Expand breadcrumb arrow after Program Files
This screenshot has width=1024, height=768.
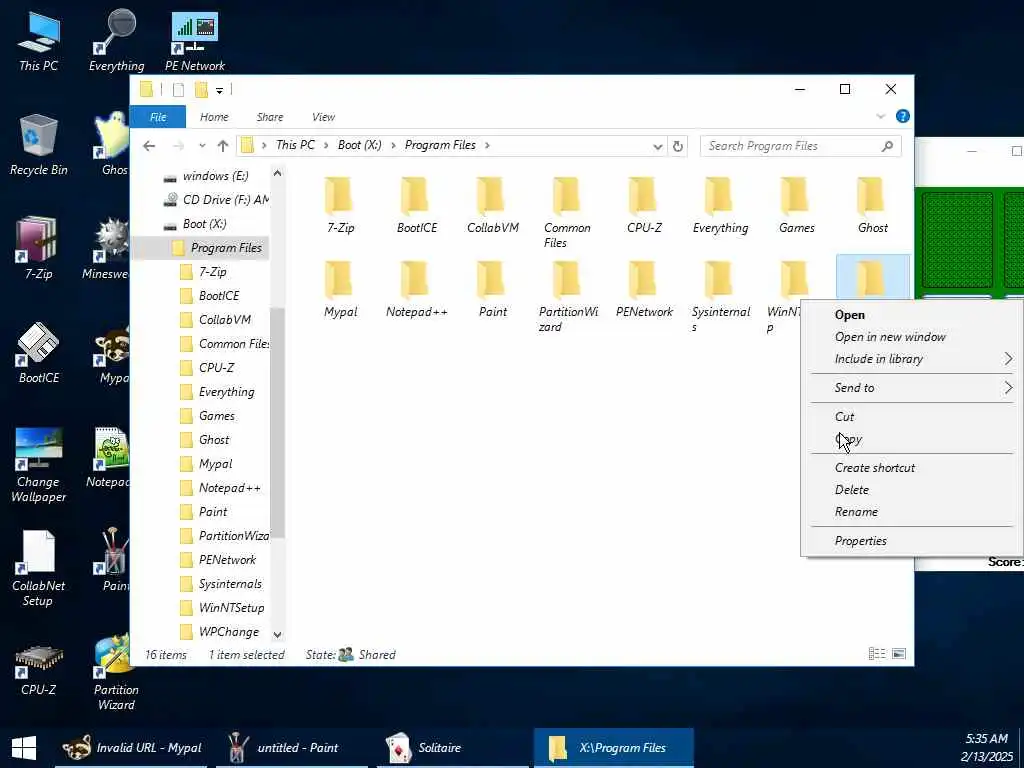[487, 145]
